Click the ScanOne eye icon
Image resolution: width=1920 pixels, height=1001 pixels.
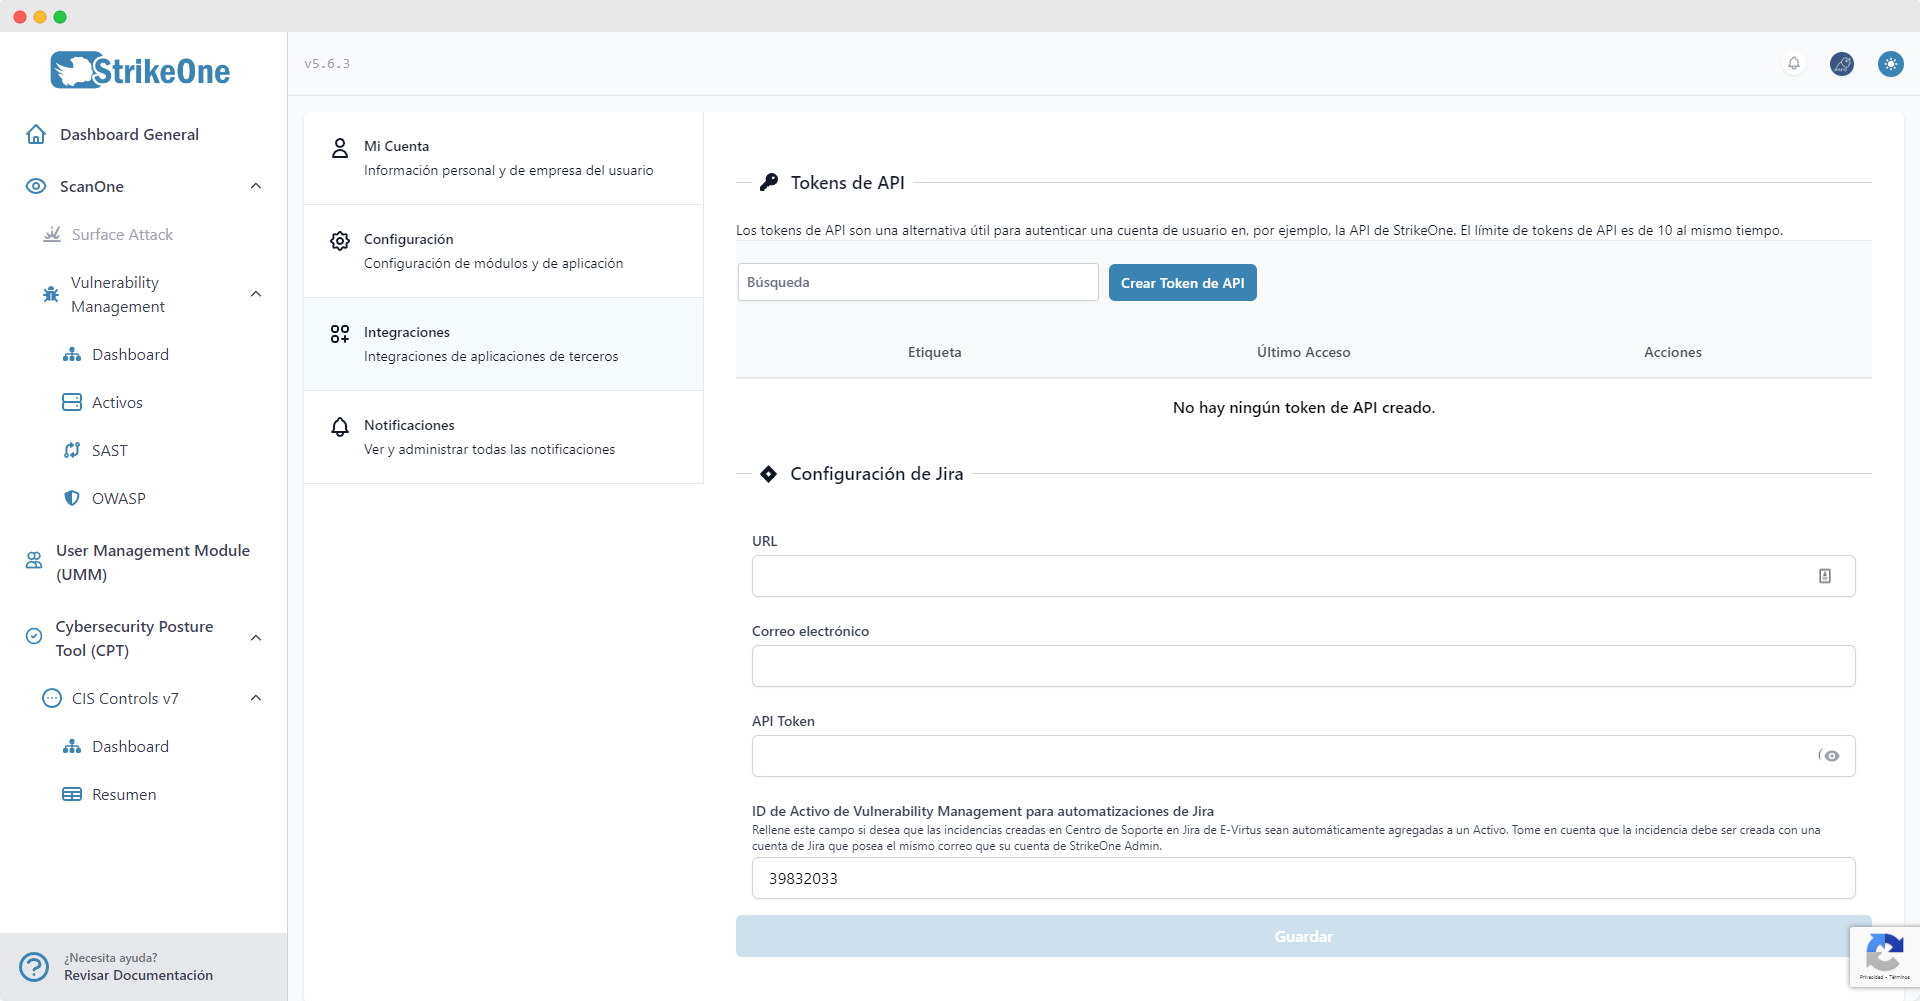point(36,186)
